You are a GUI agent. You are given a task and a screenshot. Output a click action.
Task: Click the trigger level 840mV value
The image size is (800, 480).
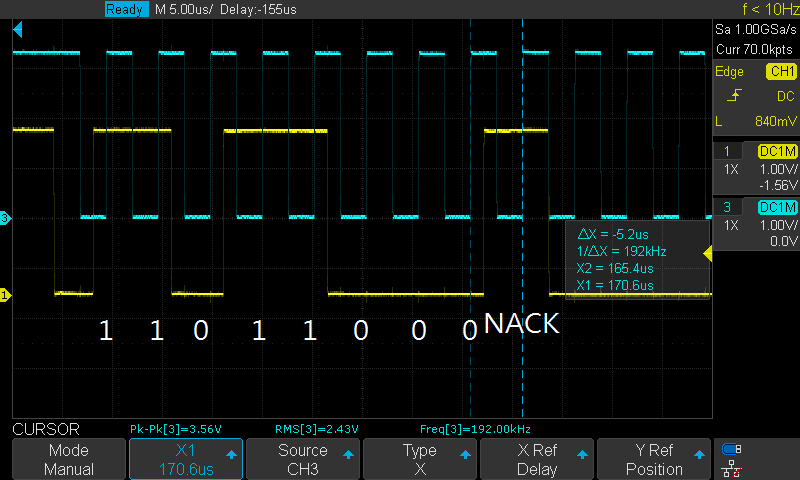pyautogui.click(x=776, y=121)
